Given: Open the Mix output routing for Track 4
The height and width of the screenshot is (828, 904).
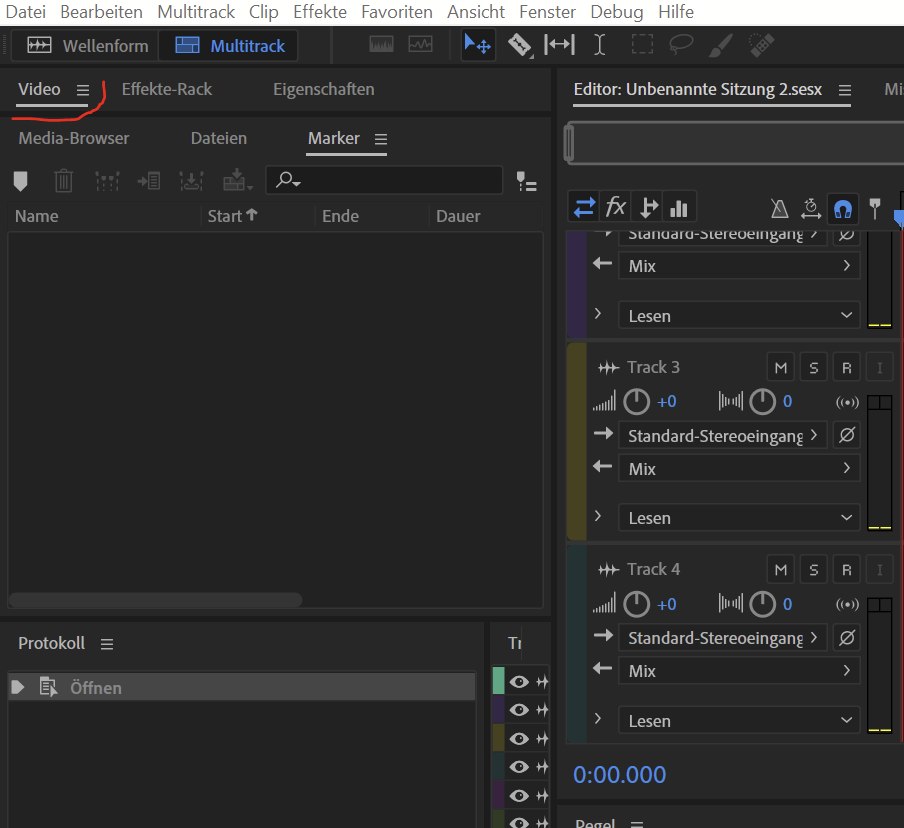Looking at the screenshot, I should point(738,670).
